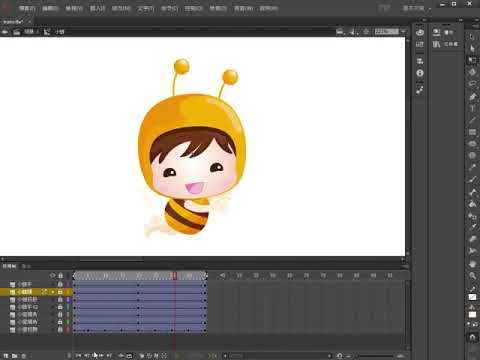The image size is (480, 360).
Task: Select the Brush tool
Action: coord(472,180)
